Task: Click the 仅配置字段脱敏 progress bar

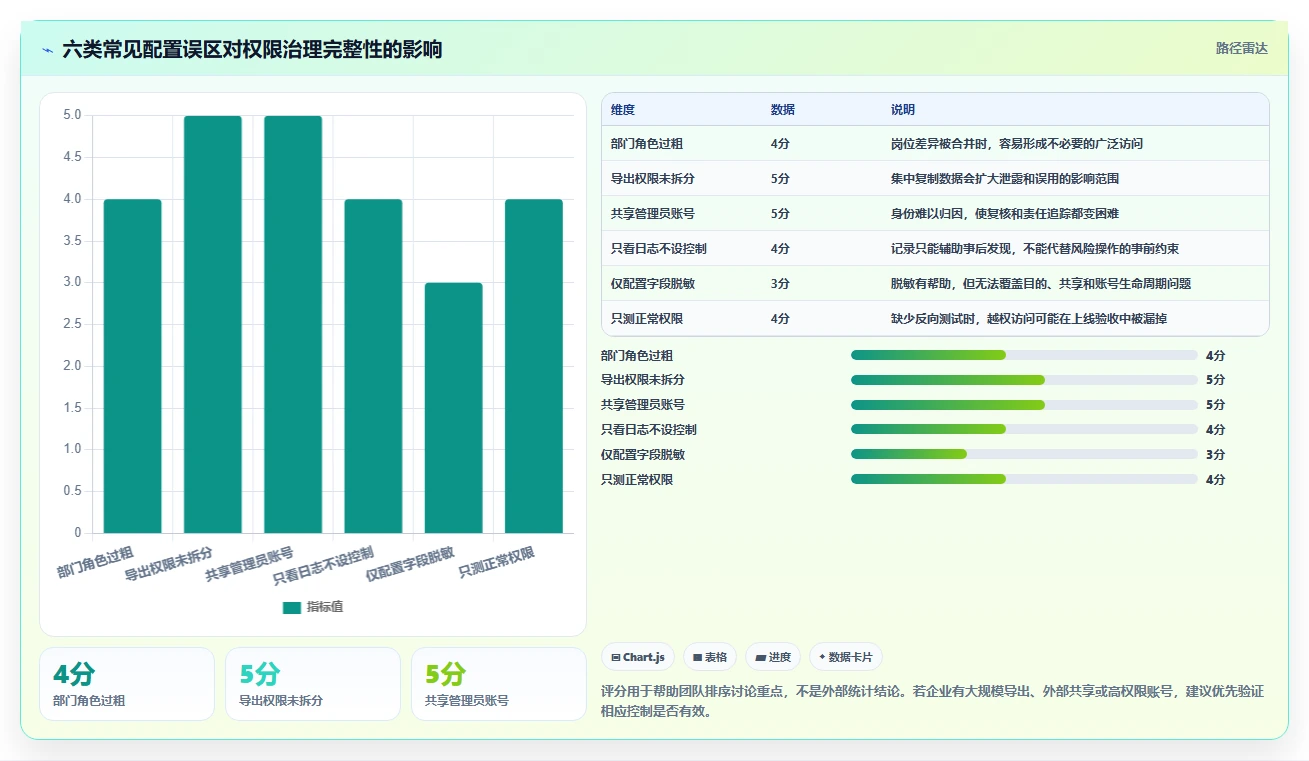Action: point(1024,455)
